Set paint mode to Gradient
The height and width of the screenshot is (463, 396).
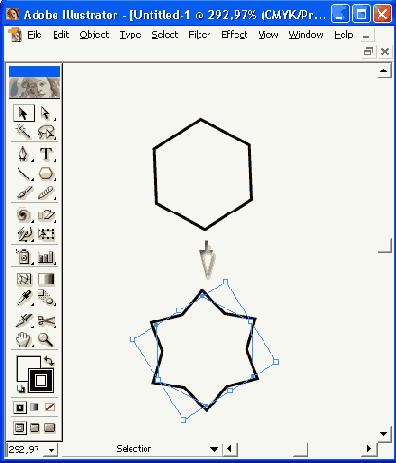click(x=35, y=407)
